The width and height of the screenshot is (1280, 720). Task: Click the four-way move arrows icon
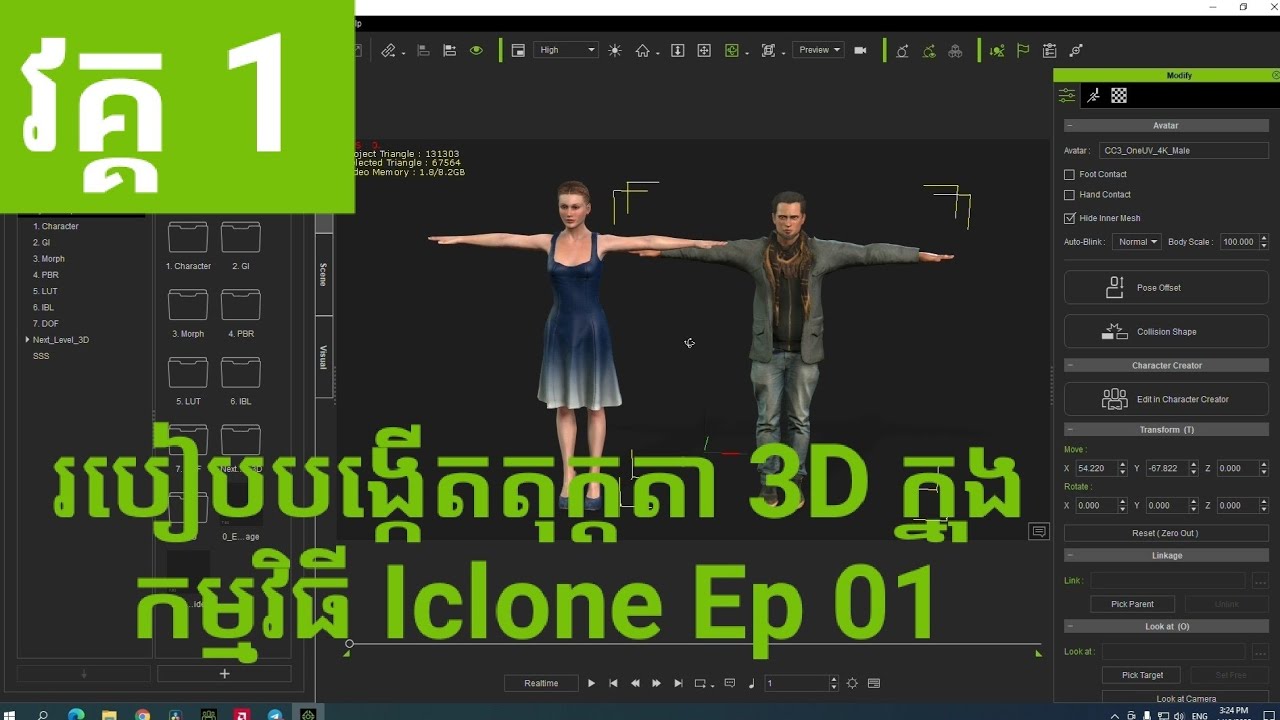(x=704, y=50)
